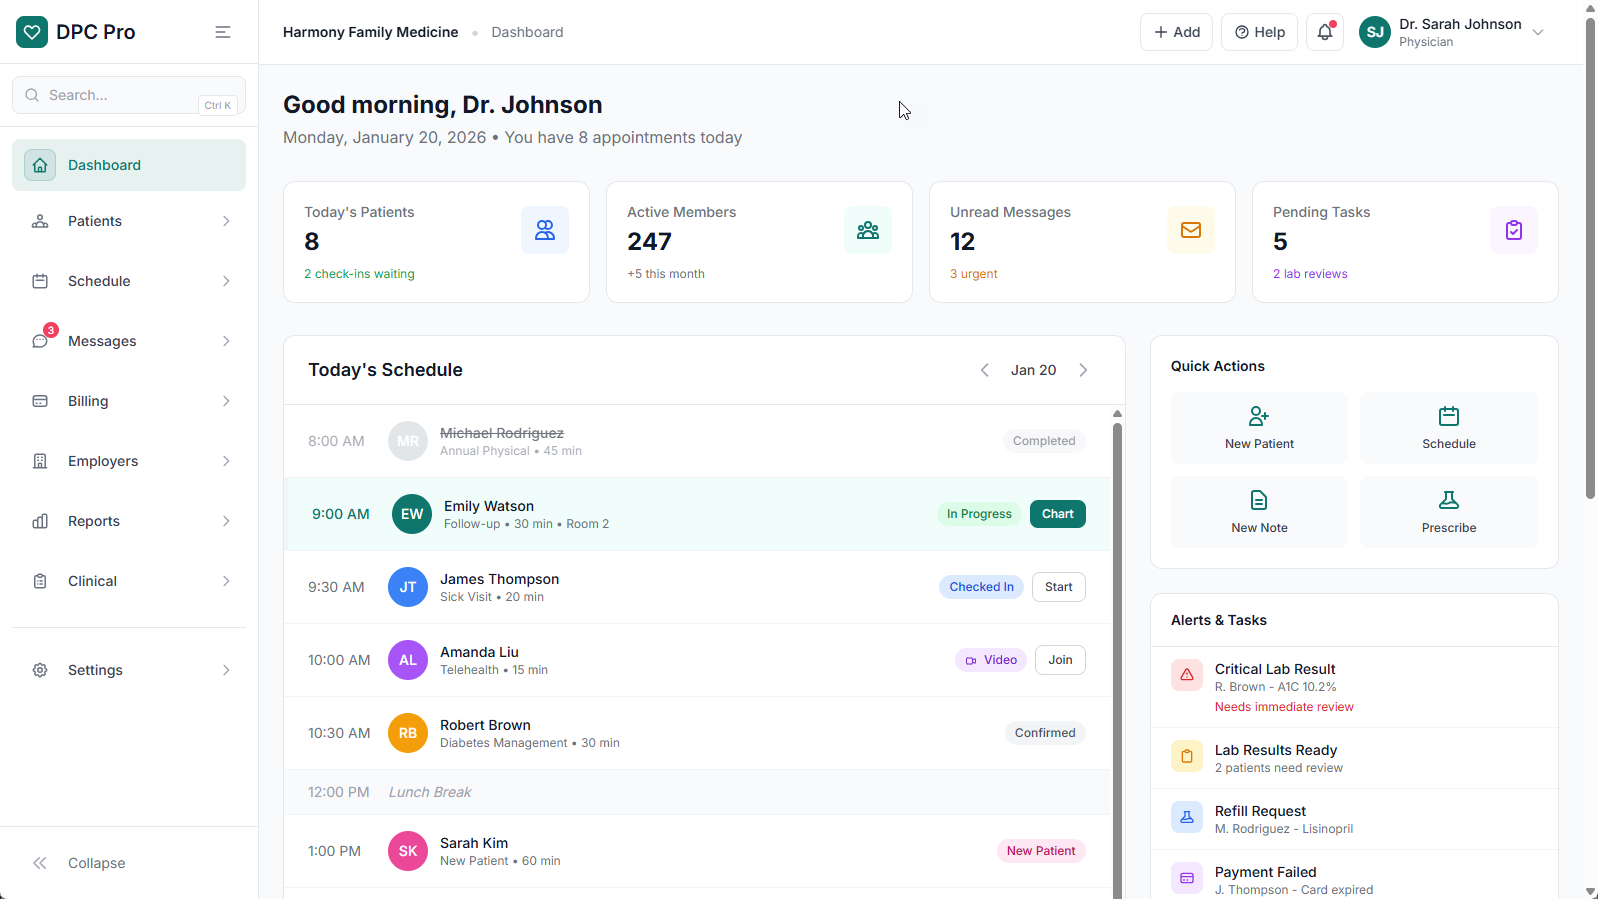This screenshot has width=1598, height=899.
Task: Click Emily Watson's EW avatar
Action: 412,514
